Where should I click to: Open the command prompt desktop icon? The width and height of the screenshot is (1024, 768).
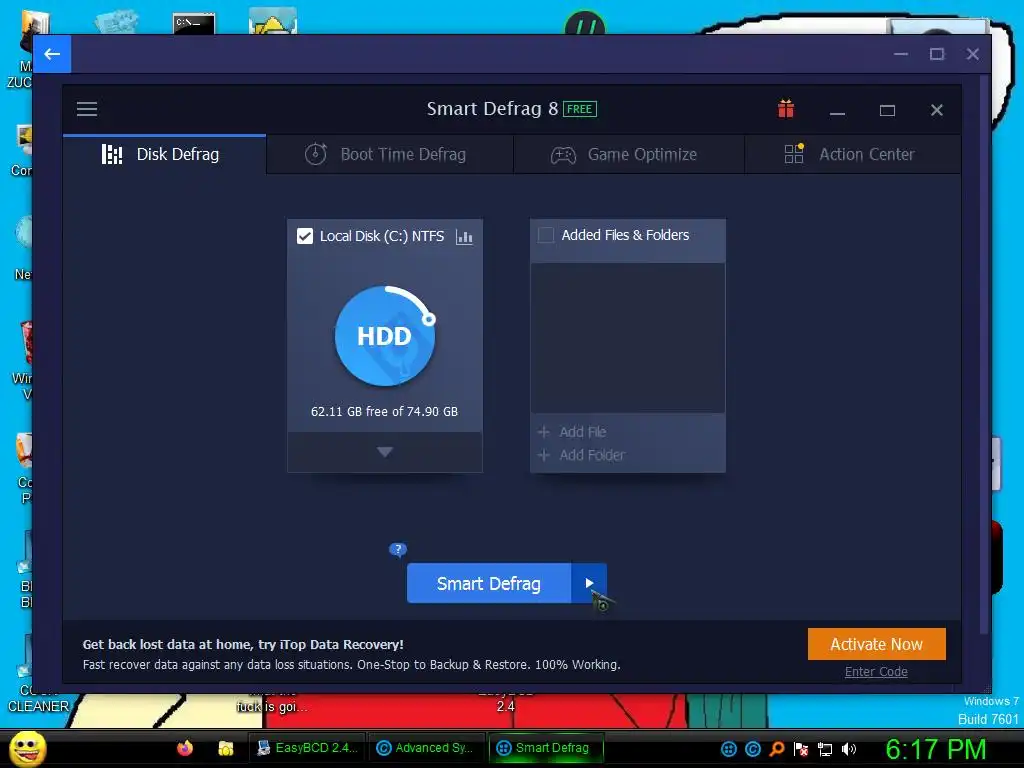(x=194, y=24)
